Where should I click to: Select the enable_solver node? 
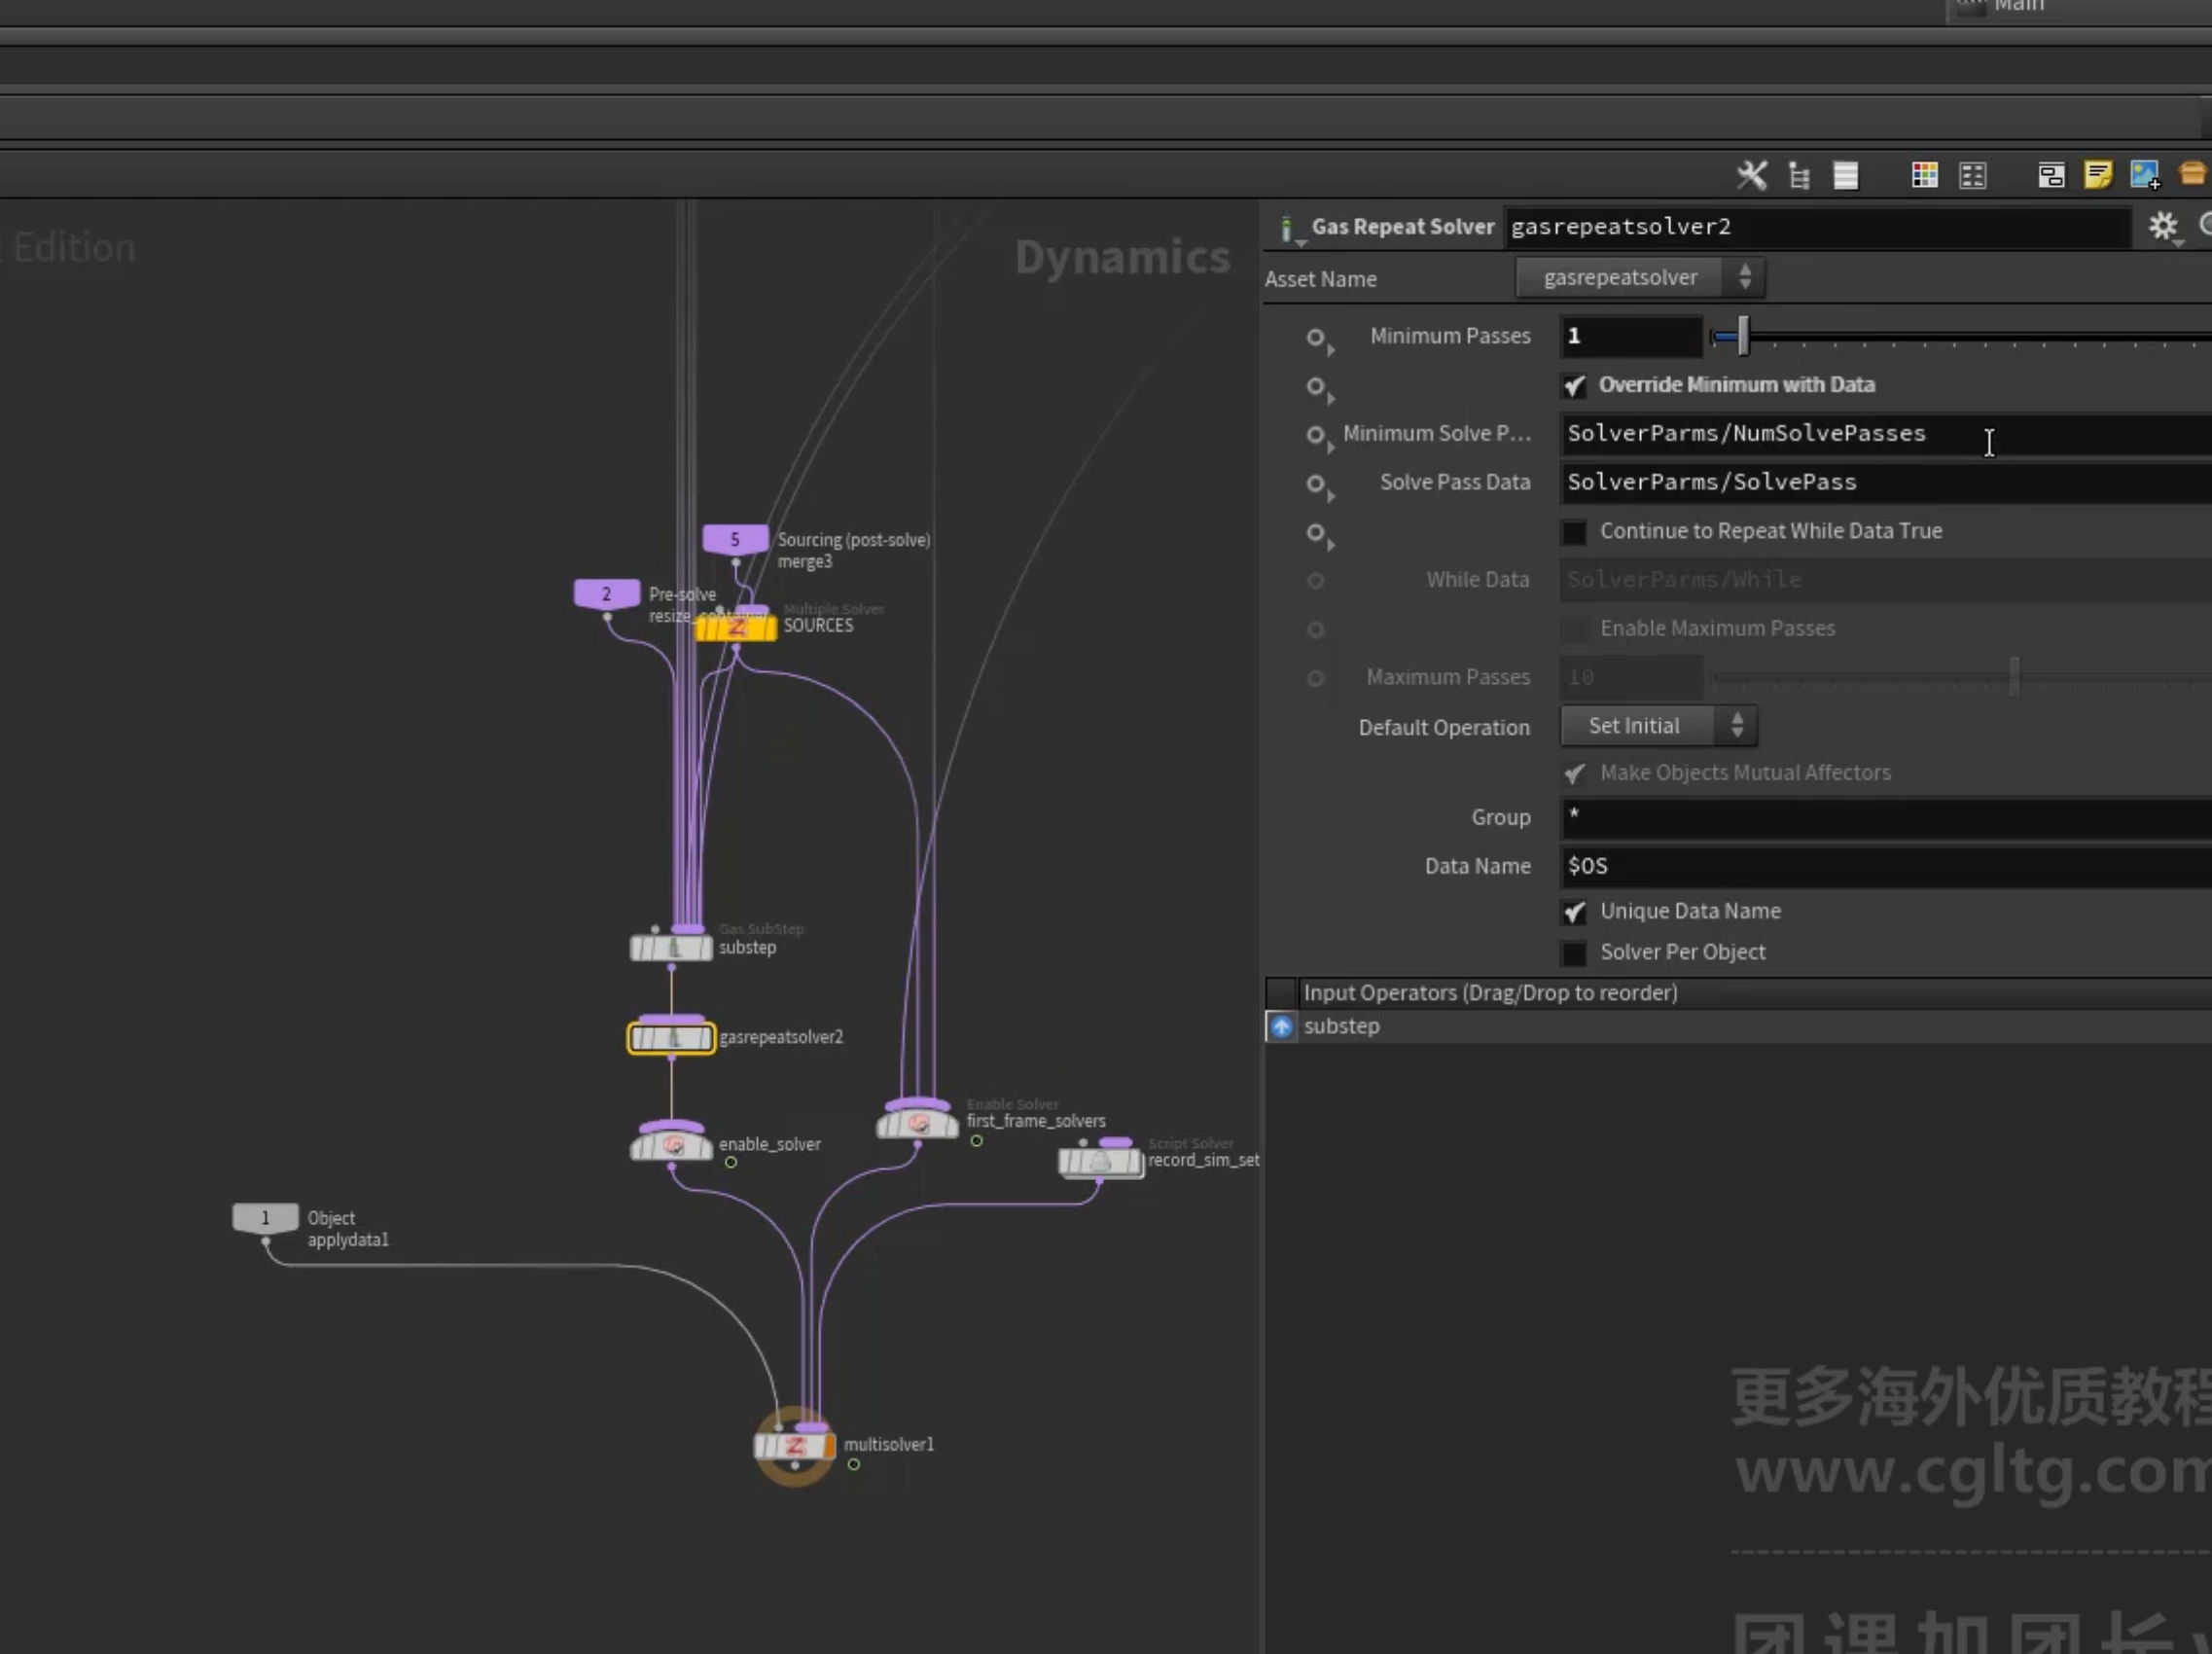(671, 1144)
